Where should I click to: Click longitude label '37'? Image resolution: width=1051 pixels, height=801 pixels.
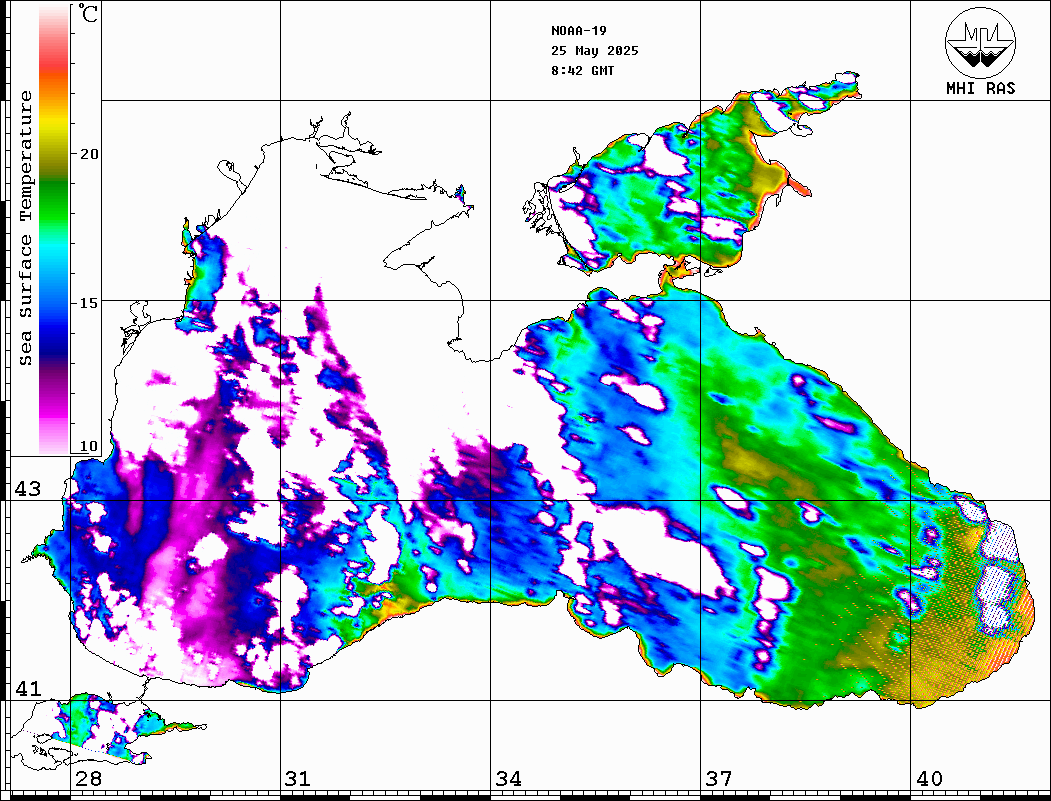tap(719, 779)
